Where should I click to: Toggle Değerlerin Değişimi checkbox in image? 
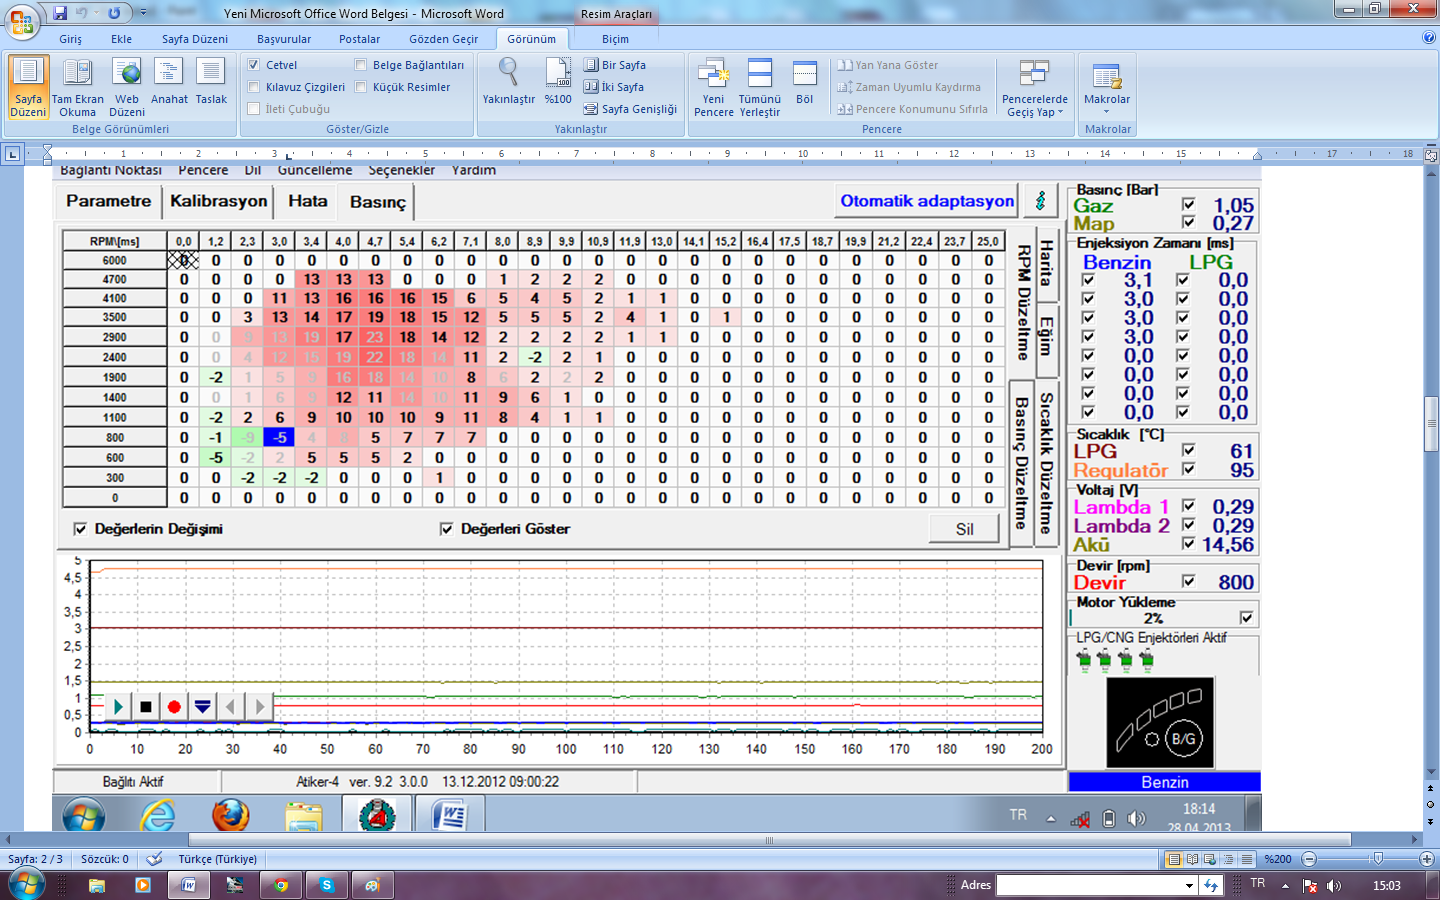click(80, 529)
